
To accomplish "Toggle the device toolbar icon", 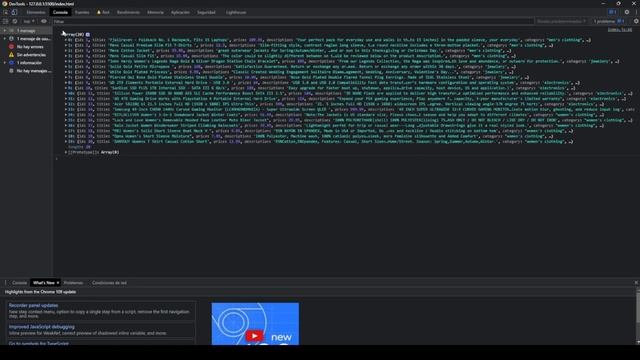I will [14, 12].
